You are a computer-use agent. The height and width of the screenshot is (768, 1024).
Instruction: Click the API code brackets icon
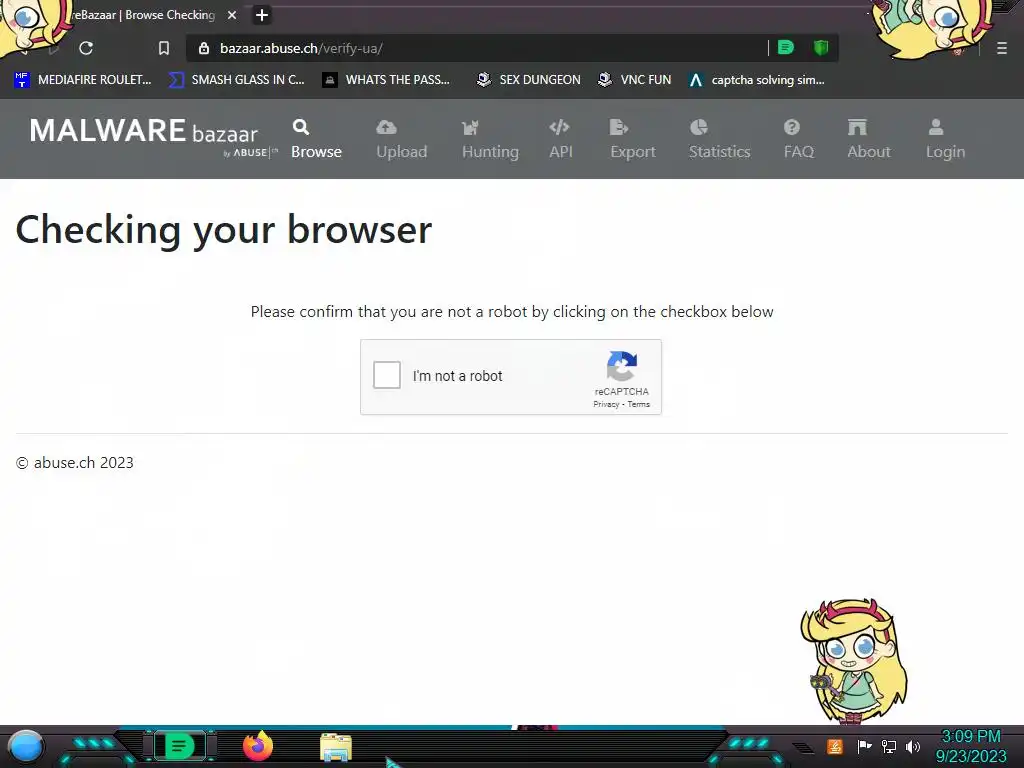pos(560,127)
